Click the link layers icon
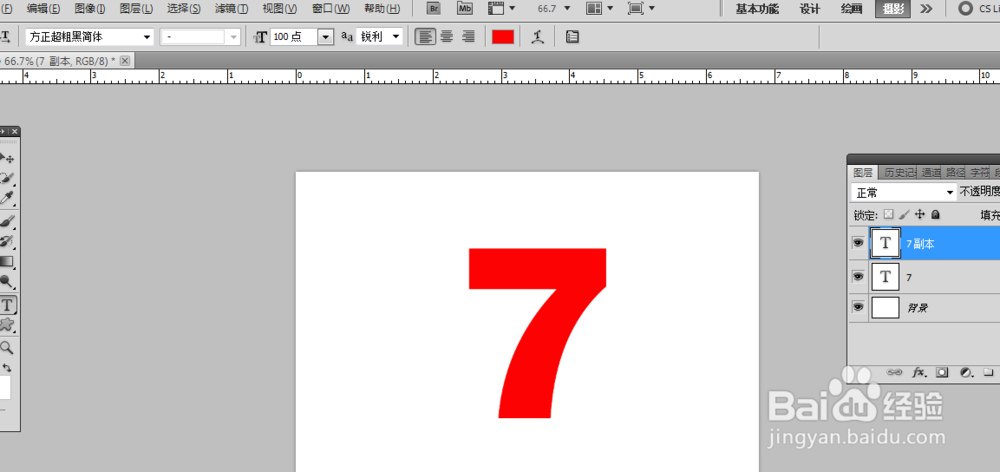 895,372
